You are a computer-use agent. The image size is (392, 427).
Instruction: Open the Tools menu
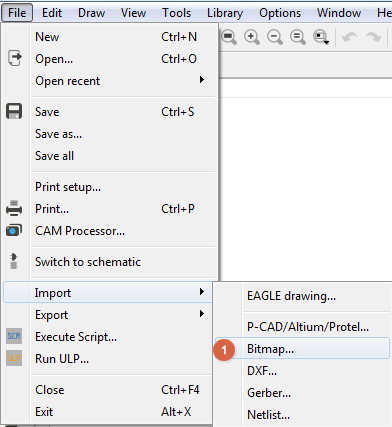177,13
